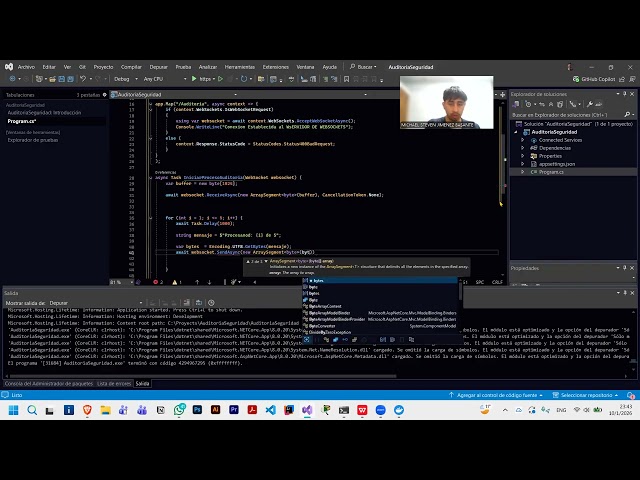640x480 pixels.
Task: Pin the Explorador de soluciones panel
Action: click(624, 94)
